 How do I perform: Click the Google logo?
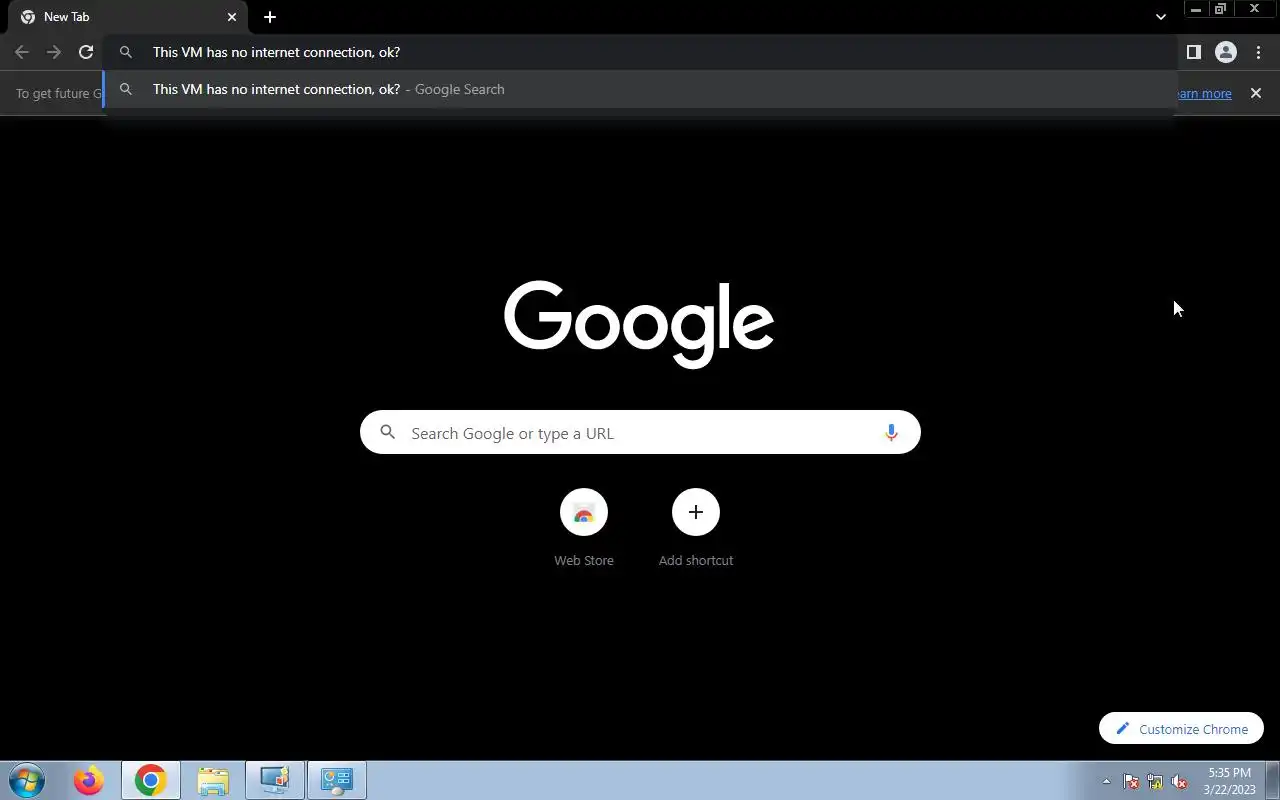pyautogui.click(x=639, y=323)
